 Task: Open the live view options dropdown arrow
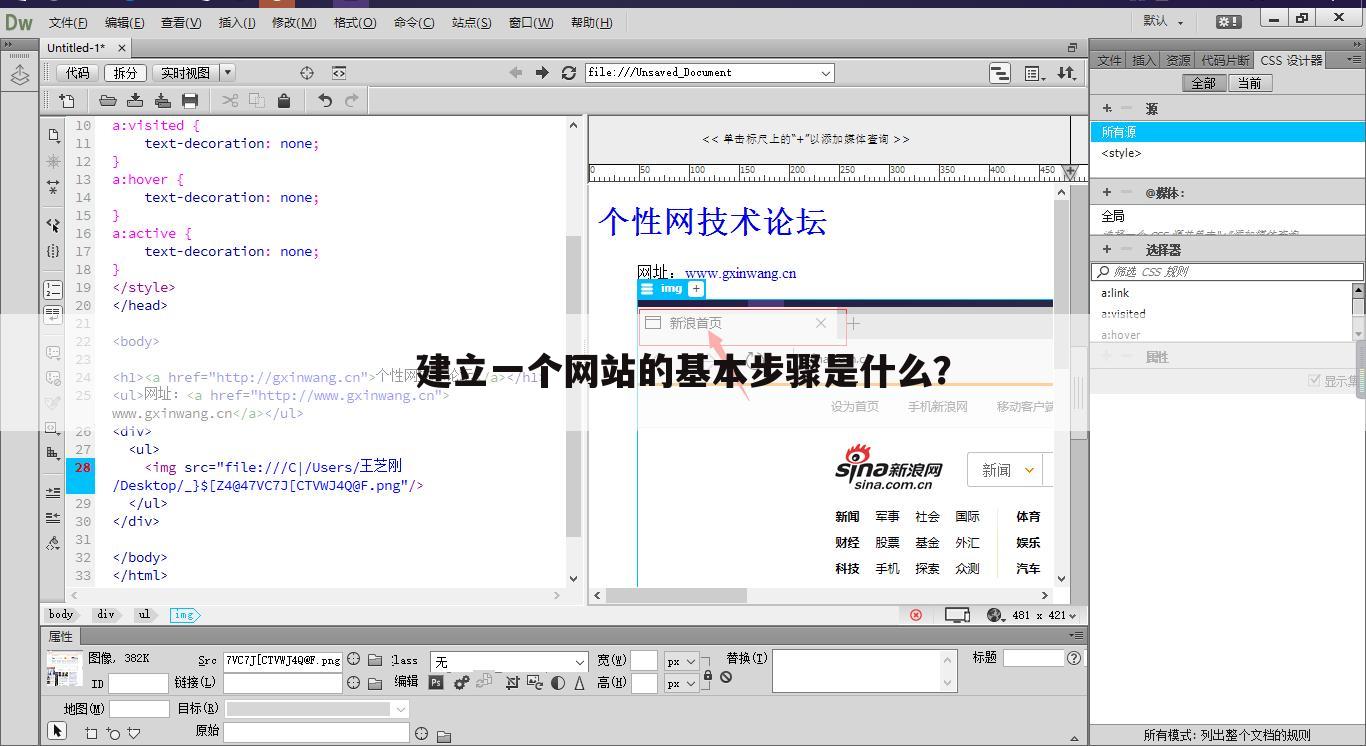coord(228,73)
